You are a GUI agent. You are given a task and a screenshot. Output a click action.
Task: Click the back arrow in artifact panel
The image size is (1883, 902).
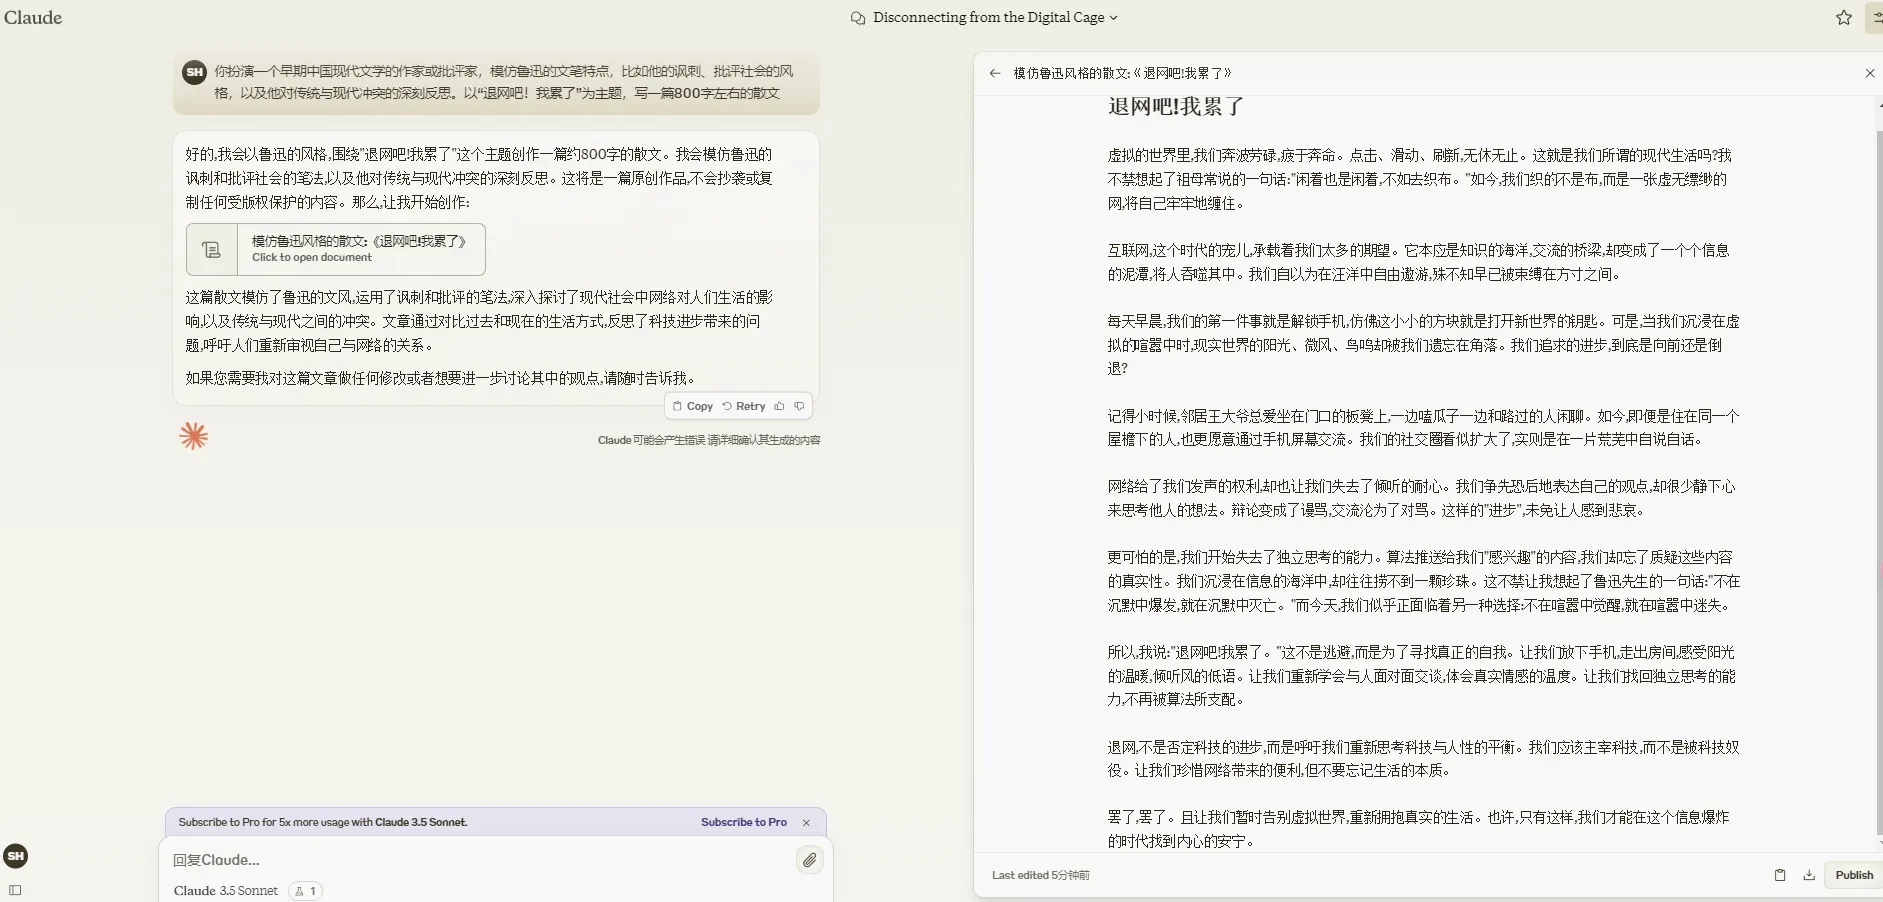[x=994, y=73]
